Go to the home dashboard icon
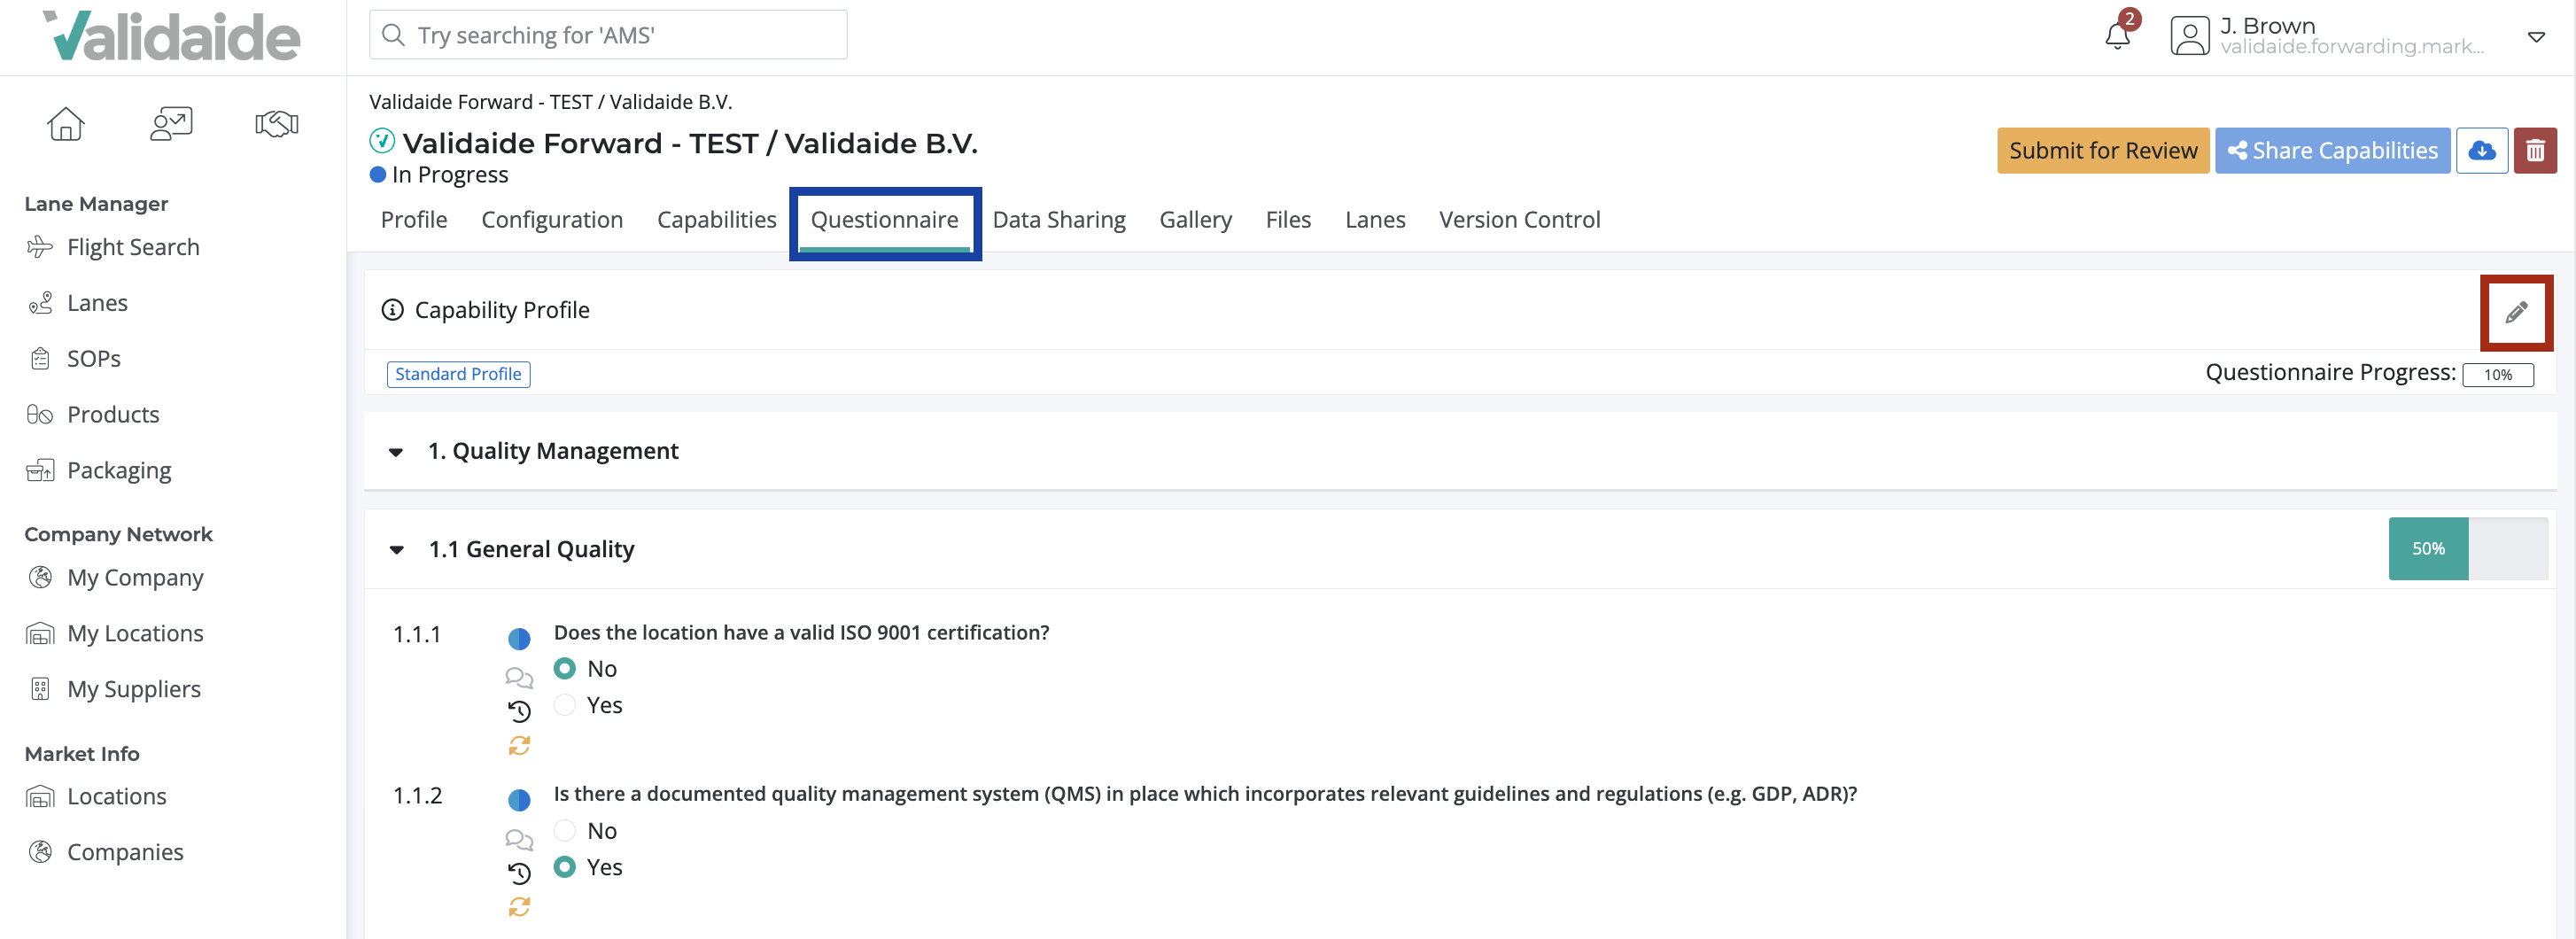 [65, 123]
